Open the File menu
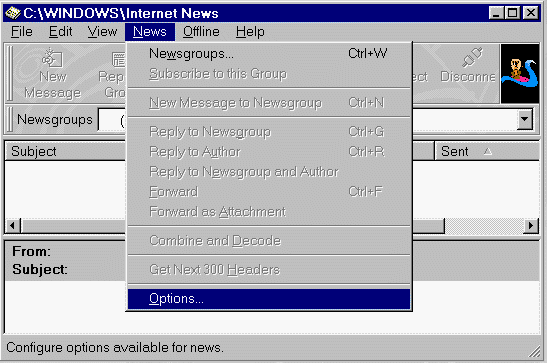The height and width of the screenshot is (363, 547). coord(22,32)
